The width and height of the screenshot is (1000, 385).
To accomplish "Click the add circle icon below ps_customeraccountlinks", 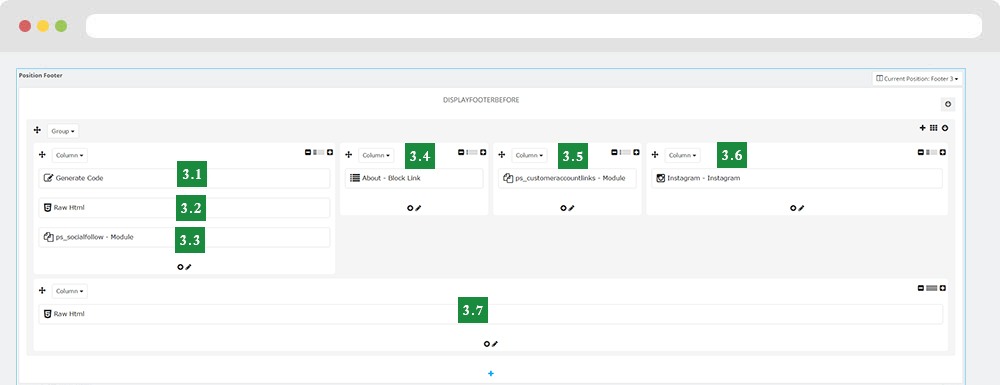I will tap(563, 208).
